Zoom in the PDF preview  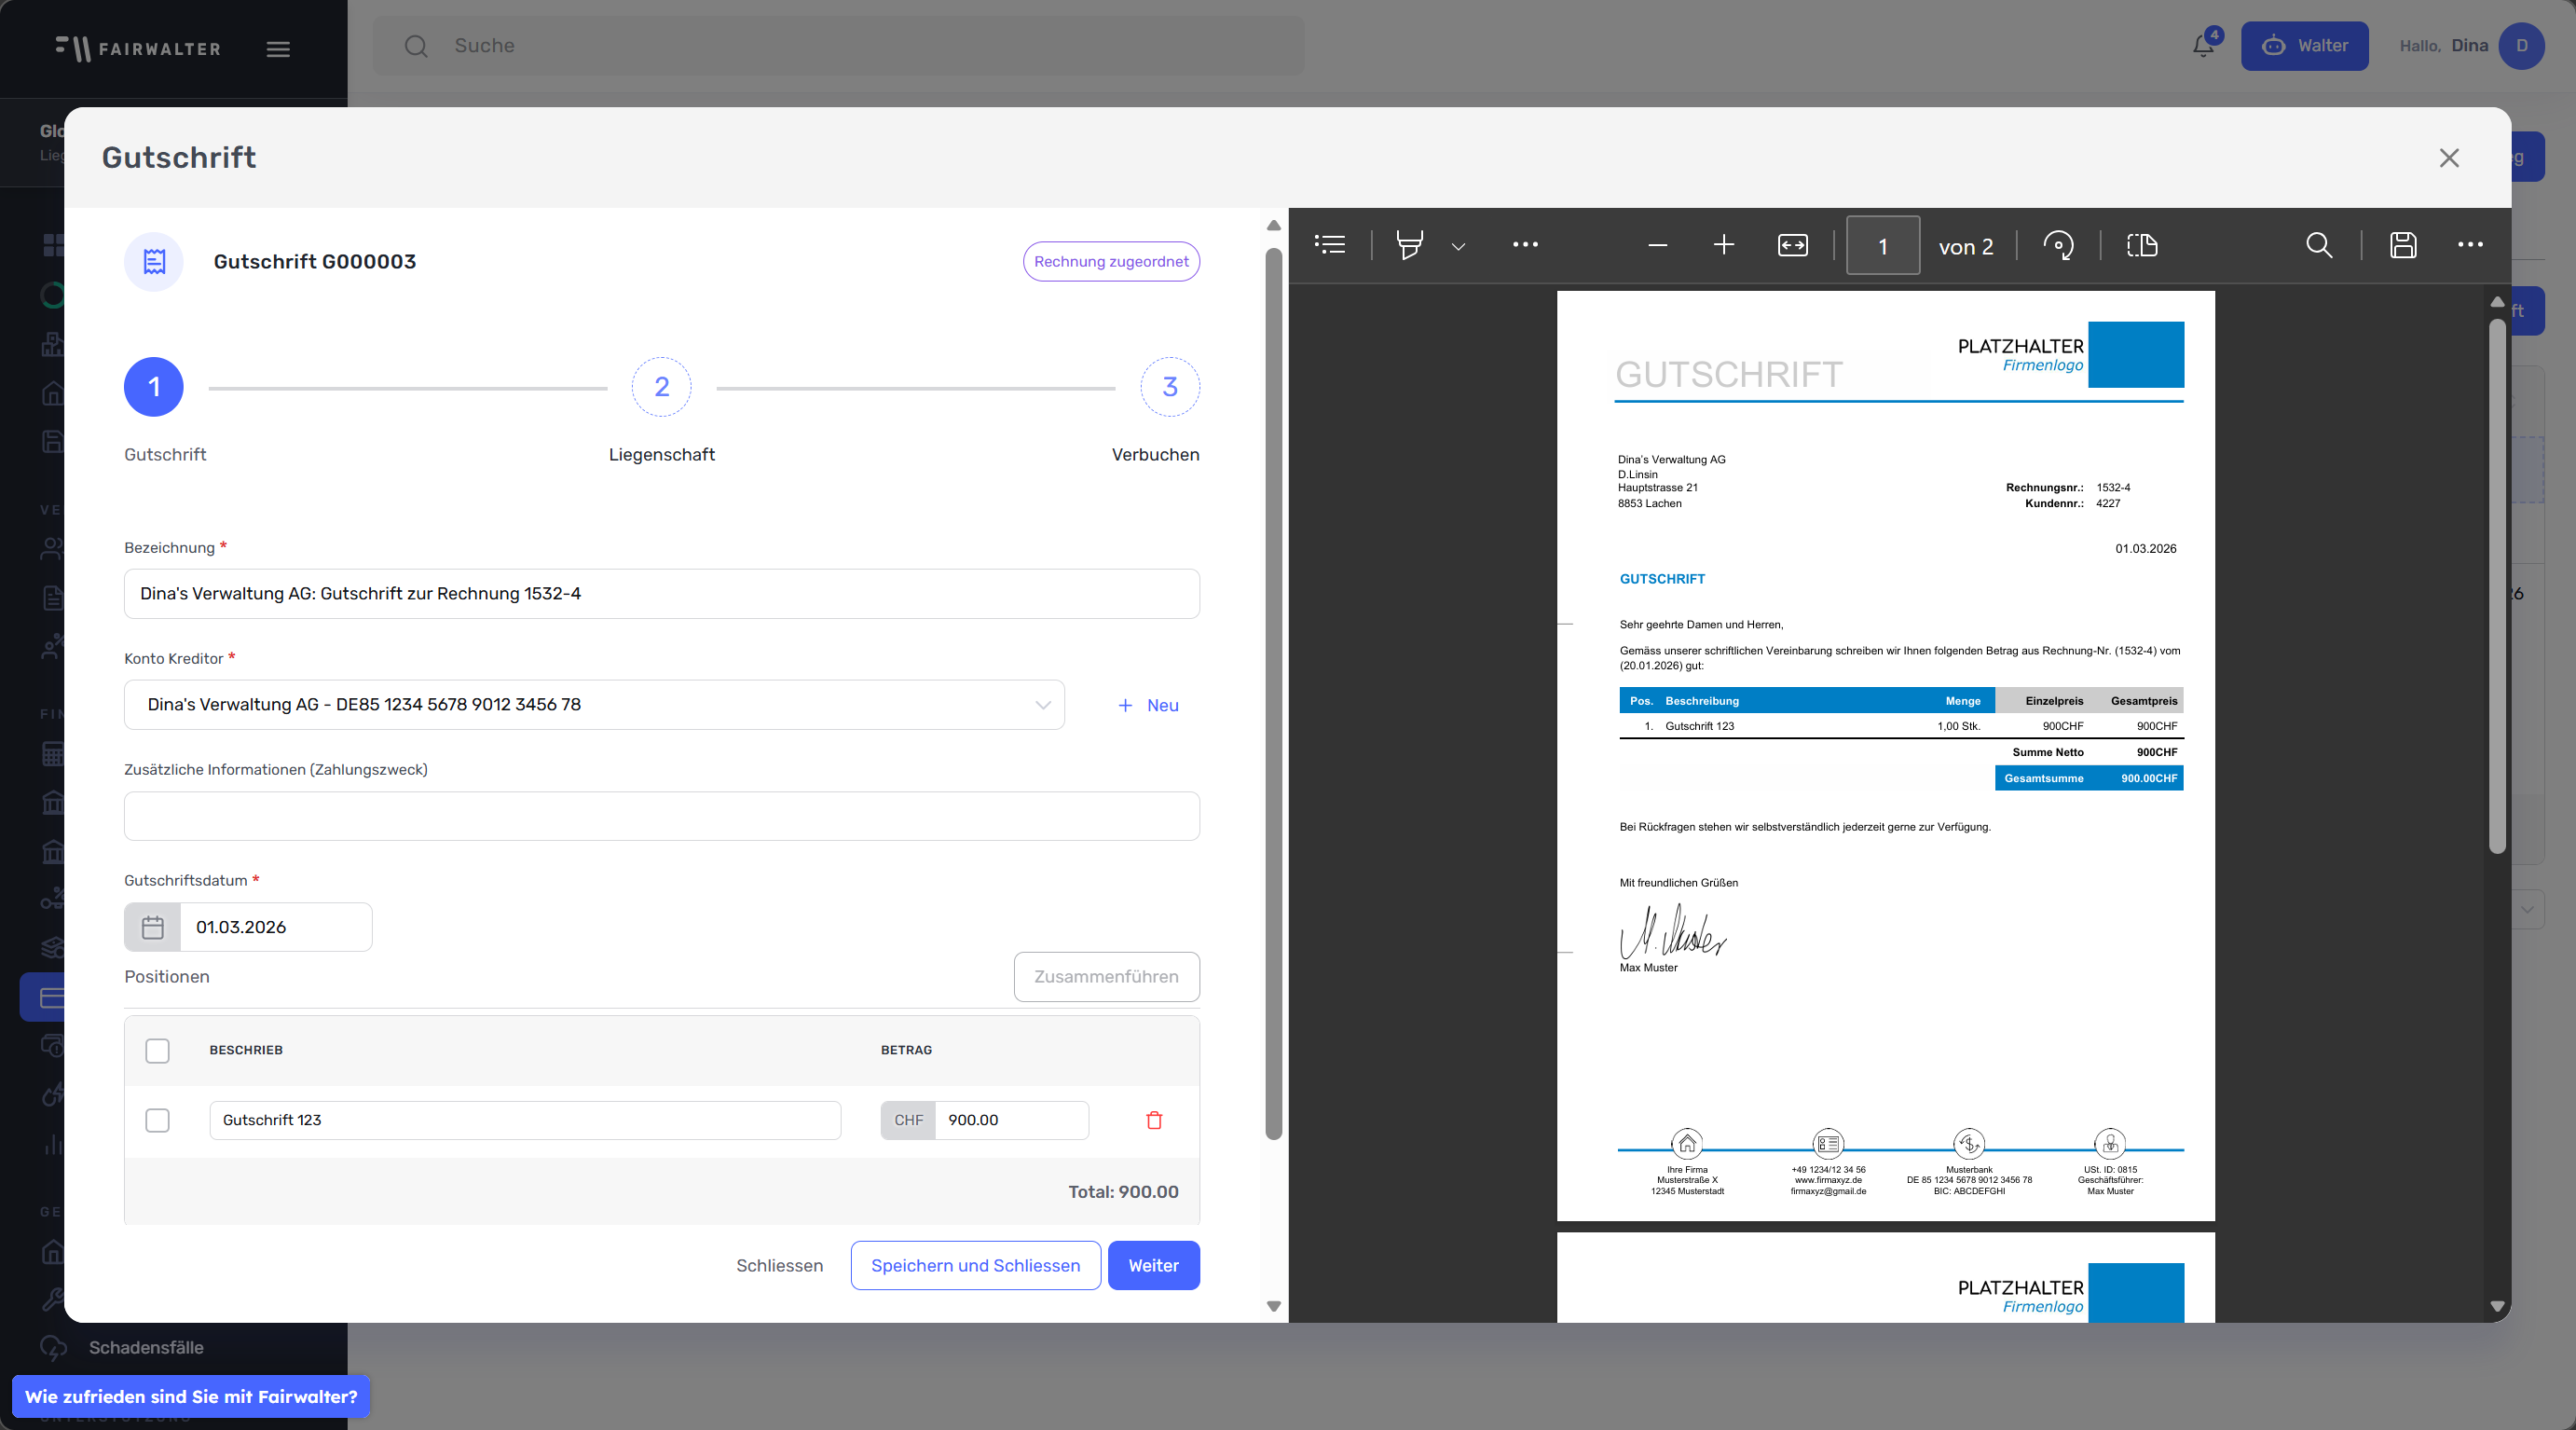pos(1723,245)
